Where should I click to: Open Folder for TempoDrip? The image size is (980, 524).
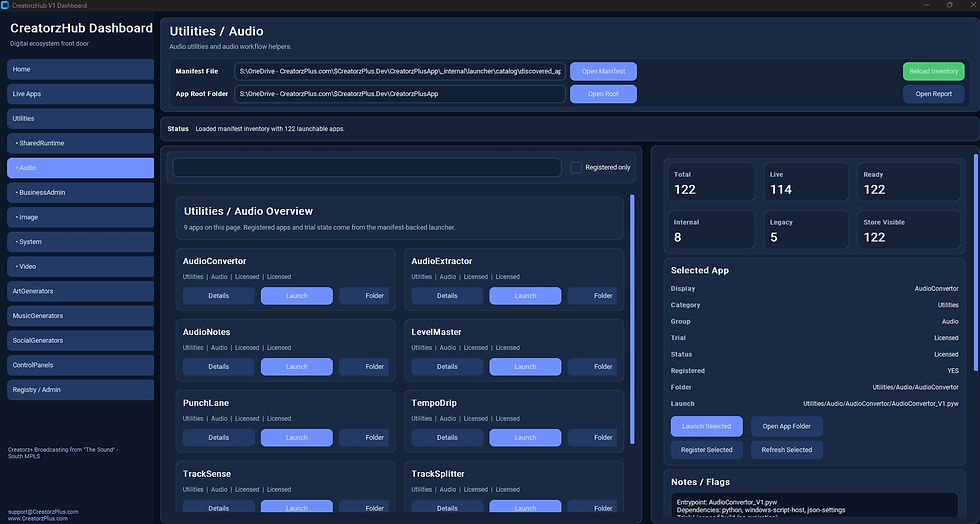click(x=594, y=438)
